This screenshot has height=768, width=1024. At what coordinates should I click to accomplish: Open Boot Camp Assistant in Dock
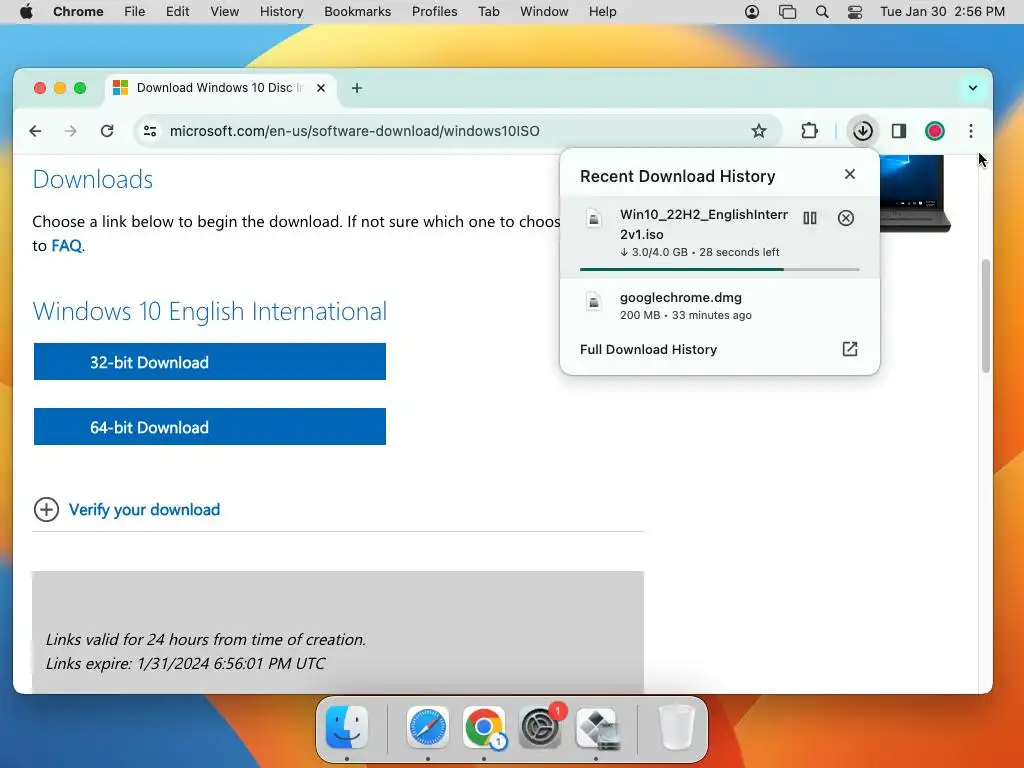click(597, 727)
